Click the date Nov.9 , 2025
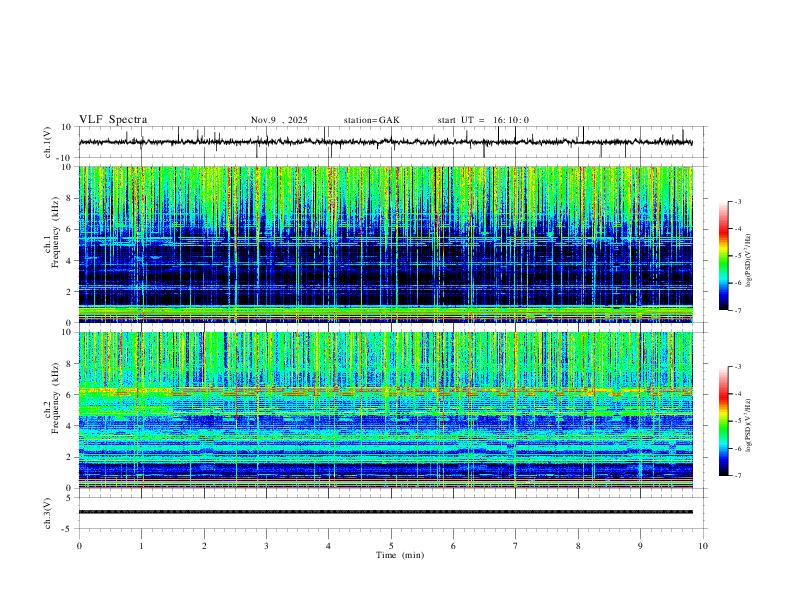The height and width of the screenshot is (612, 792). click(x=279, y=120)
